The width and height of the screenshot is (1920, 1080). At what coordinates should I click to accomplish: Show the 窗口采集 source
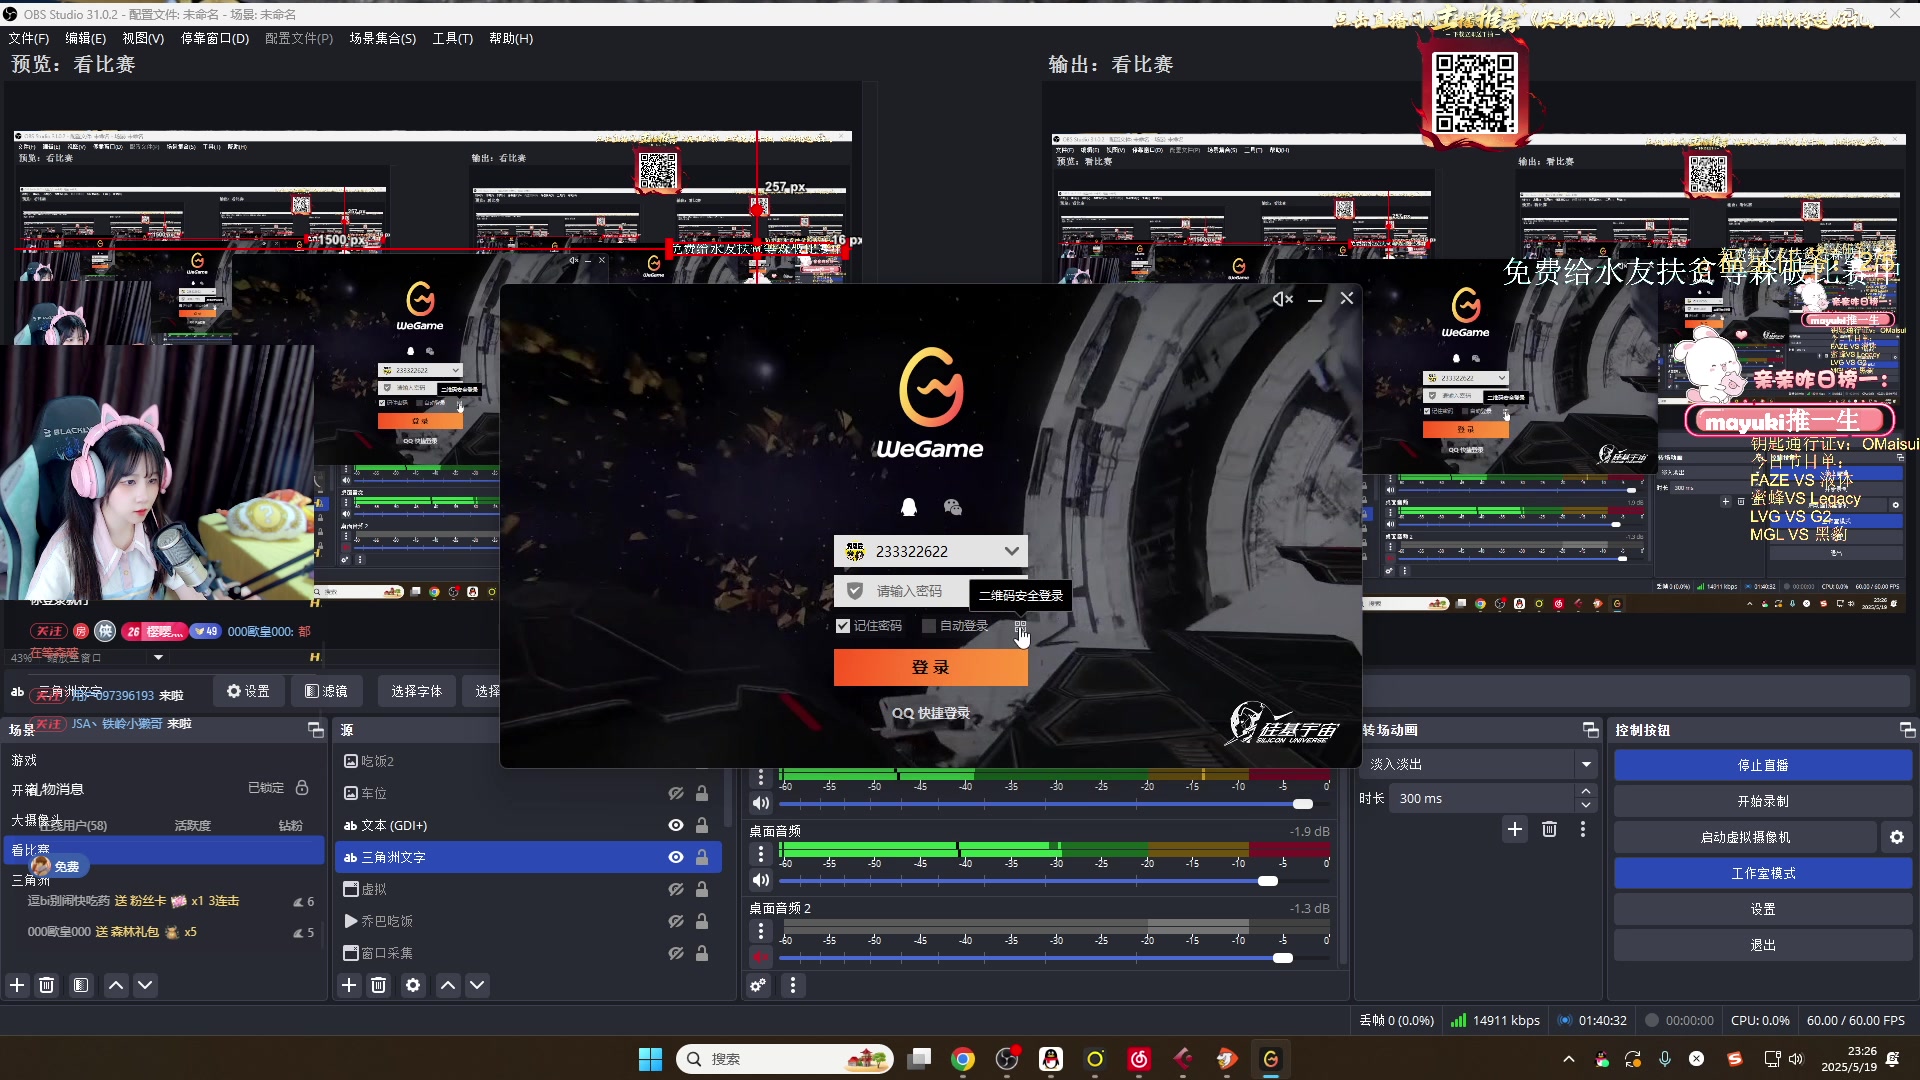click(676, 954)
